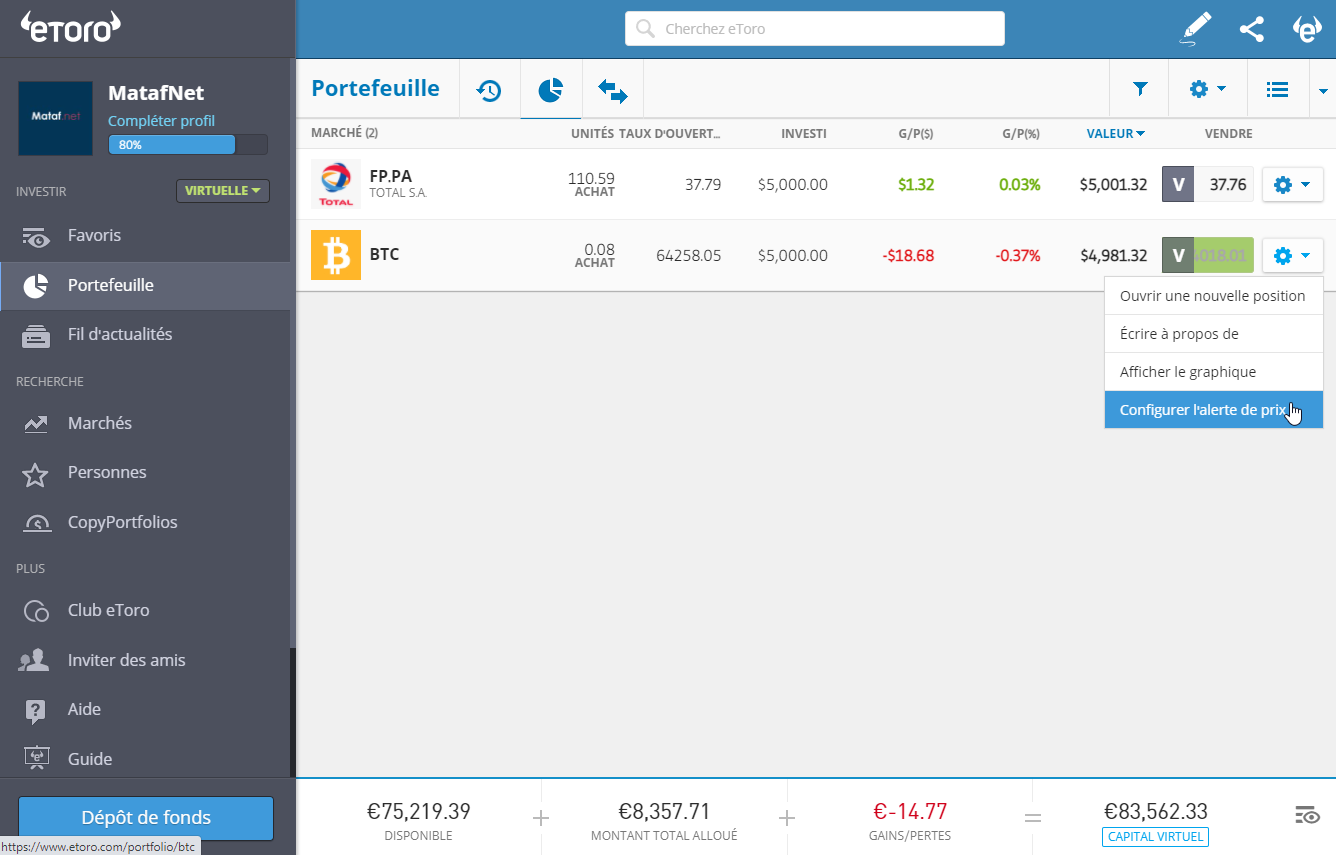Select Écrire à propos de
Image resolution: width=1336 pixels, height=855 pixels.
(x=1214, y=334)
